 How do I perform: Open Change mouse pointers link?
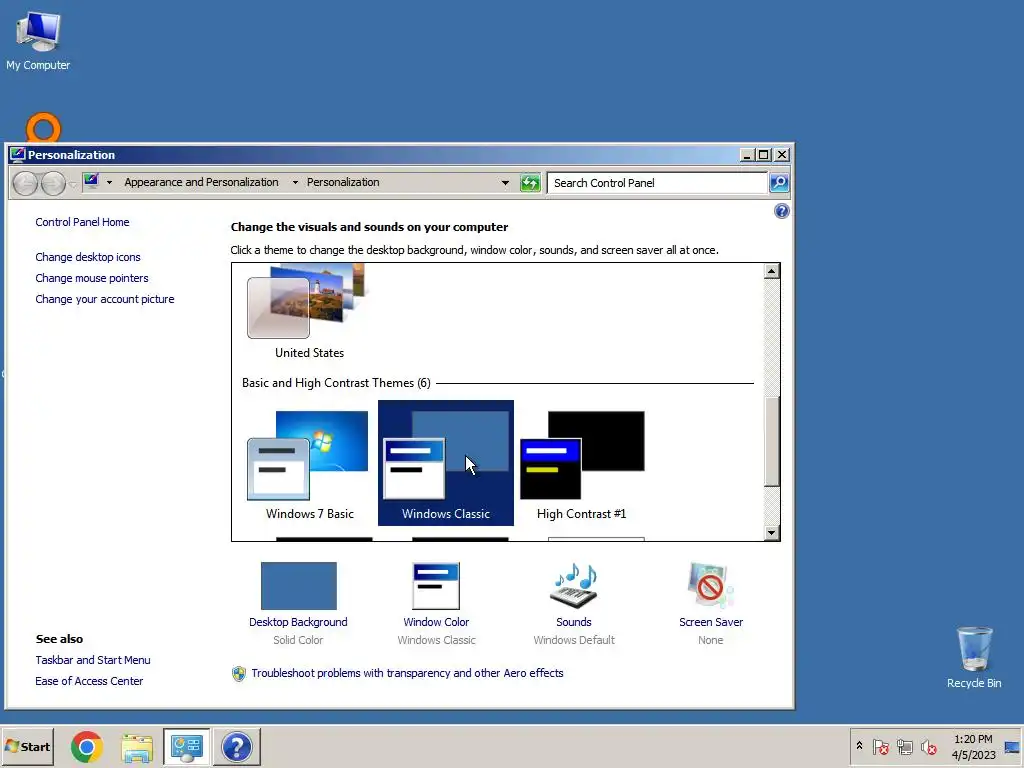tap(91, 278)
